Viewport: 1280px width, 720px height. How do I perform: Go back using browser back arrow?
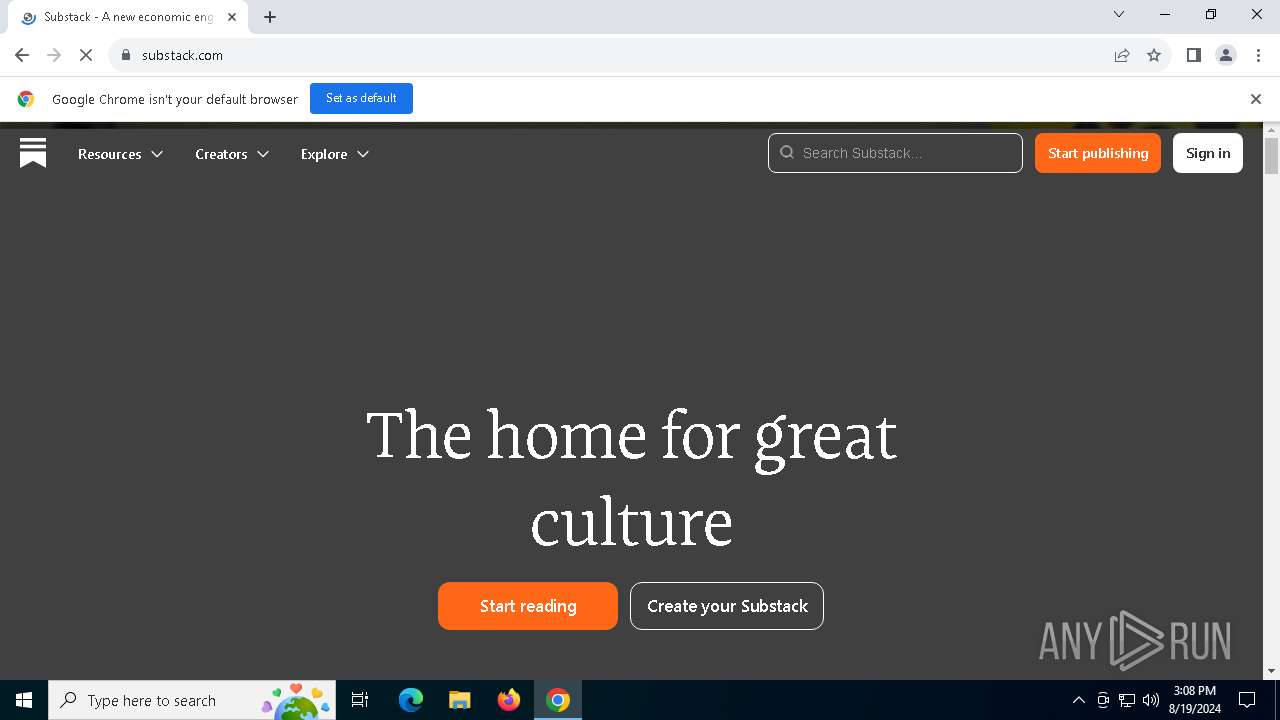pos(22,55)
